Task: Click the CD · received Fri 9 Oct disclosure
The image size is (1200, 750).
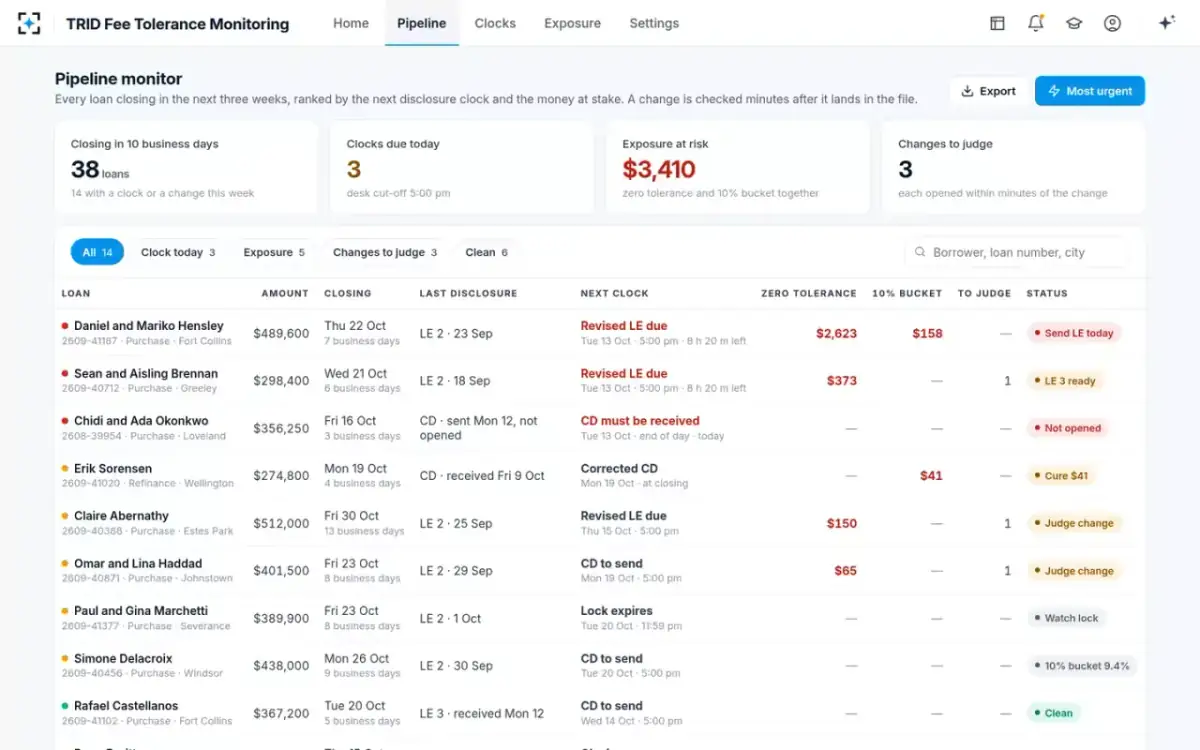Action: pos(482,476)
